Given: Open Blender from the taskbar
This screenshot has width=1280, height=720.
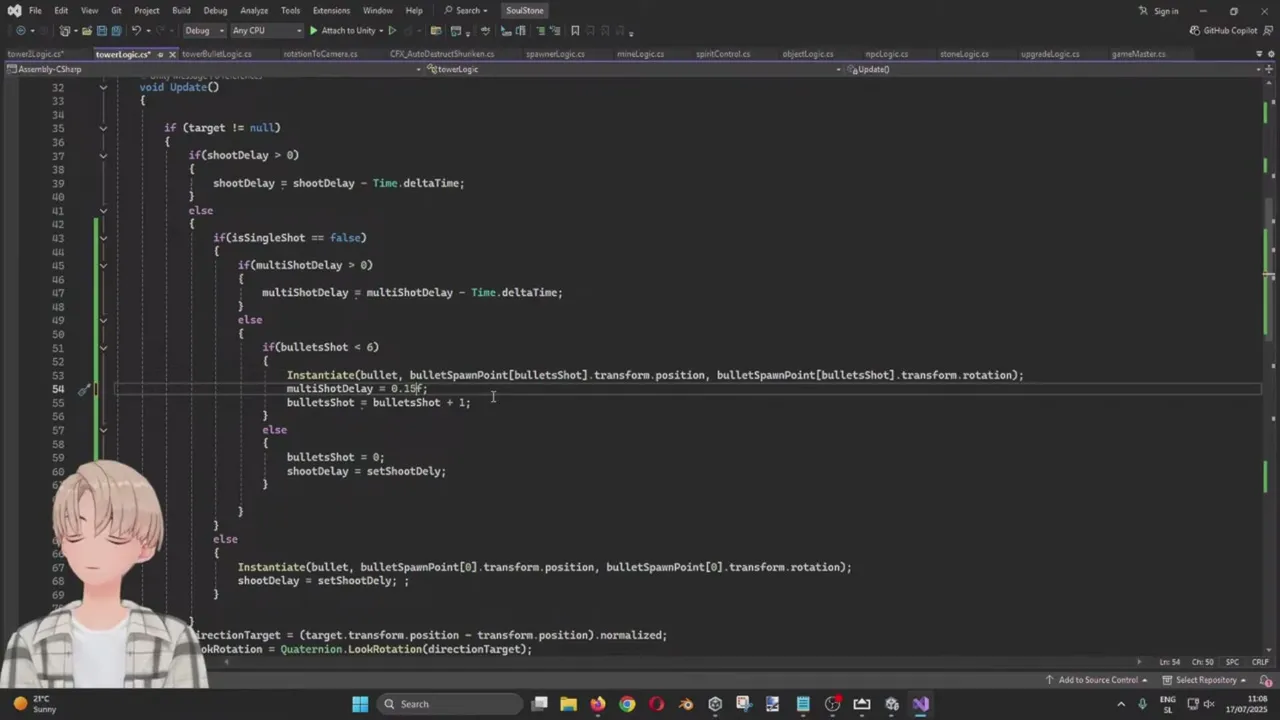Looking at the screenshot, I should (686, 704).
